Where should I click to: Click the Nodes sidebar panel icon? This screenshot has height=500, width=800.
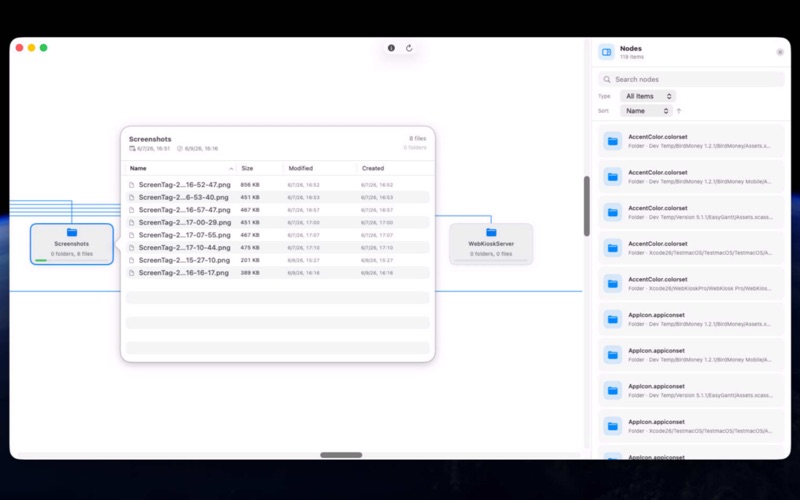click(x=607, y=52)
